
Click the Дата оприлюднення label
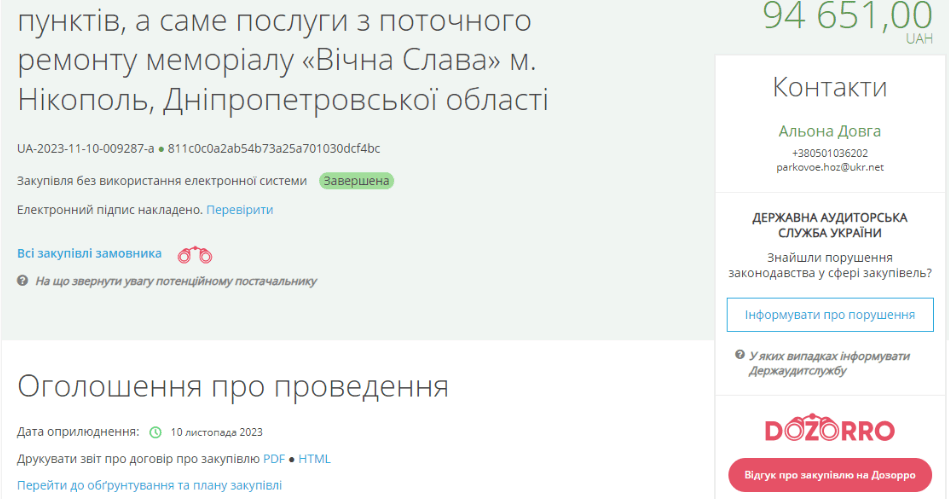[x=78, y=432]
